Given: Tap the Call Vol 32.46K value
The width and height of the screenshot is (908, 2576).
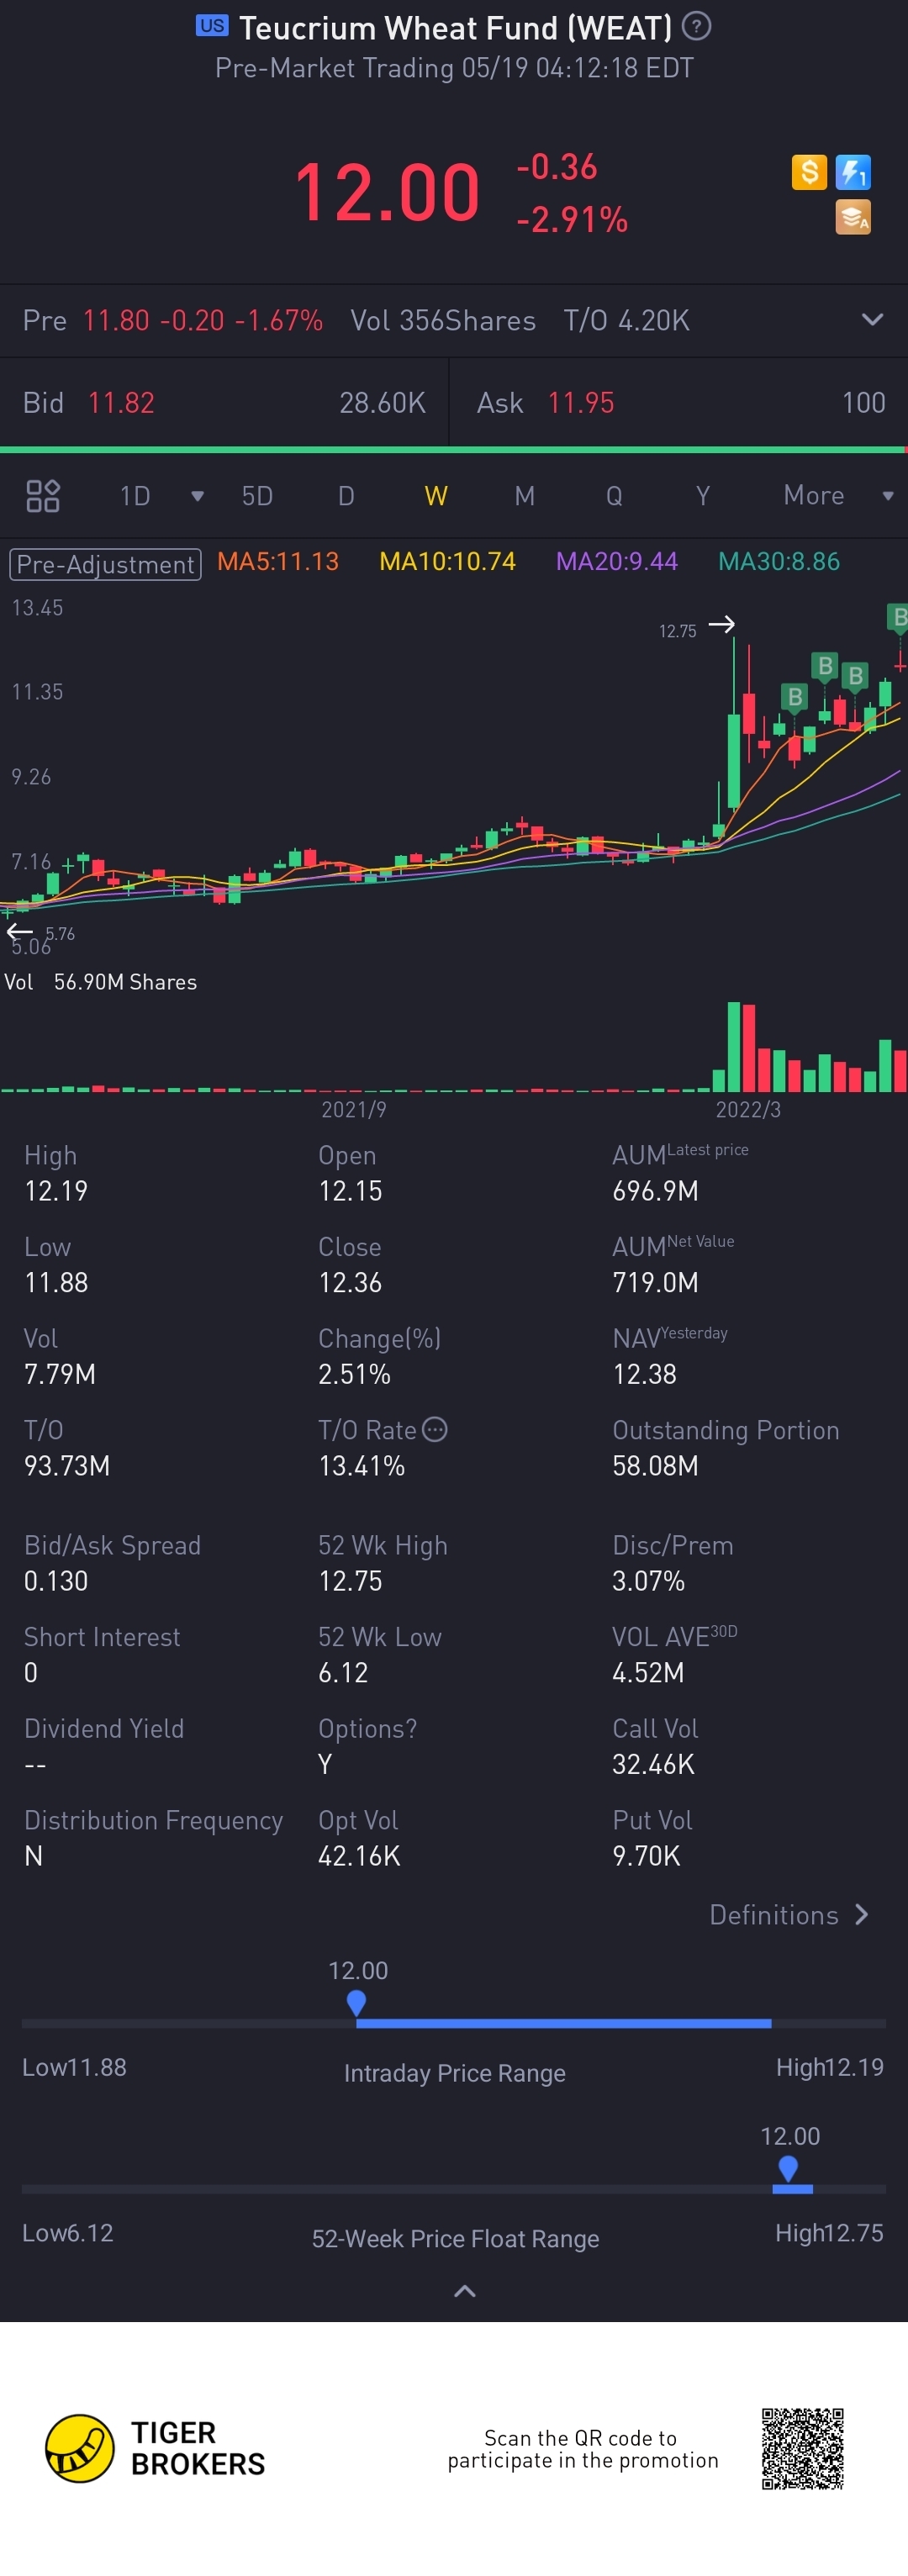Looking at the screenshot, I should pyautogui.click(x=653, y=1764).
